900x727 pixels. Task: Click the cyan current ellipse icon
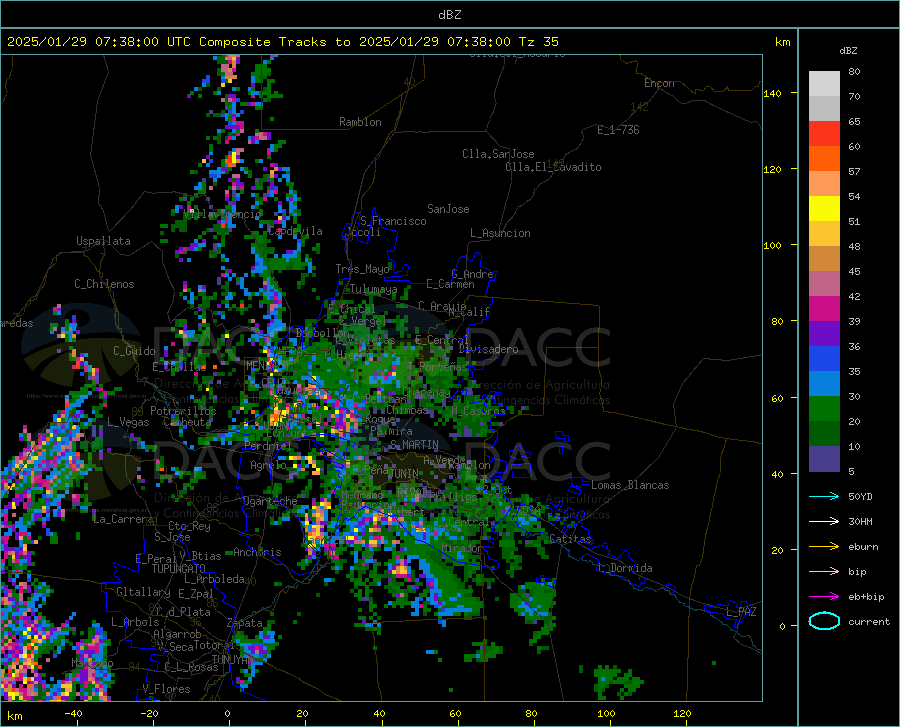pyautogui.click(x=824, y=621)
